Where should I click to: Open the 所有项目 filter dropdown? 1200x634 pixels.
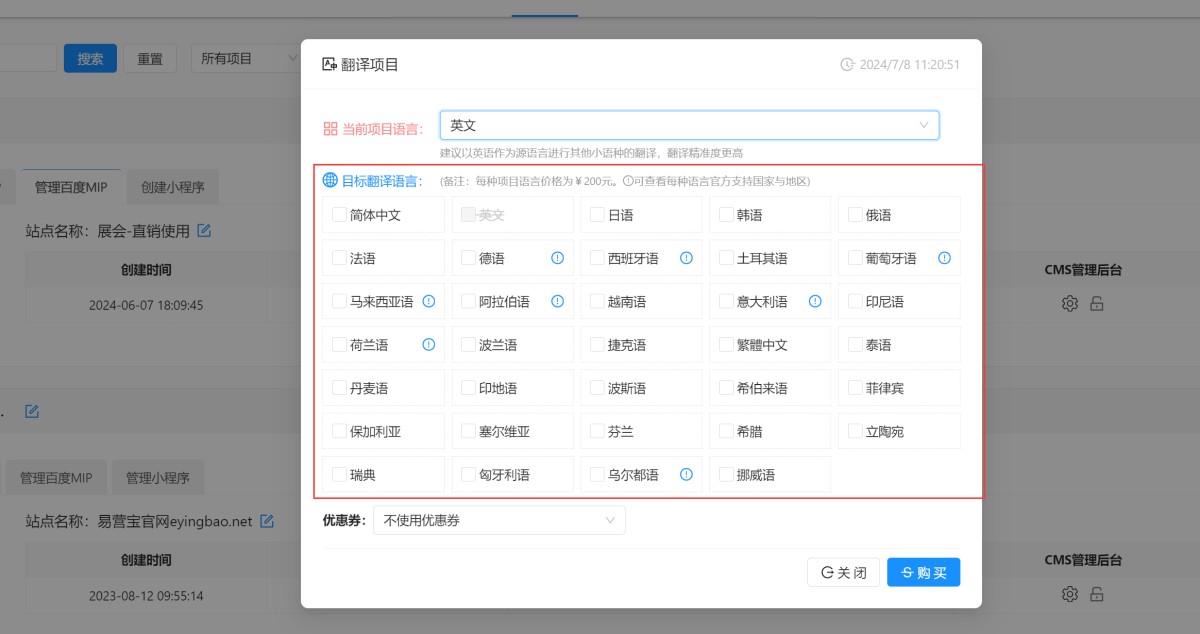pos(247,59)
